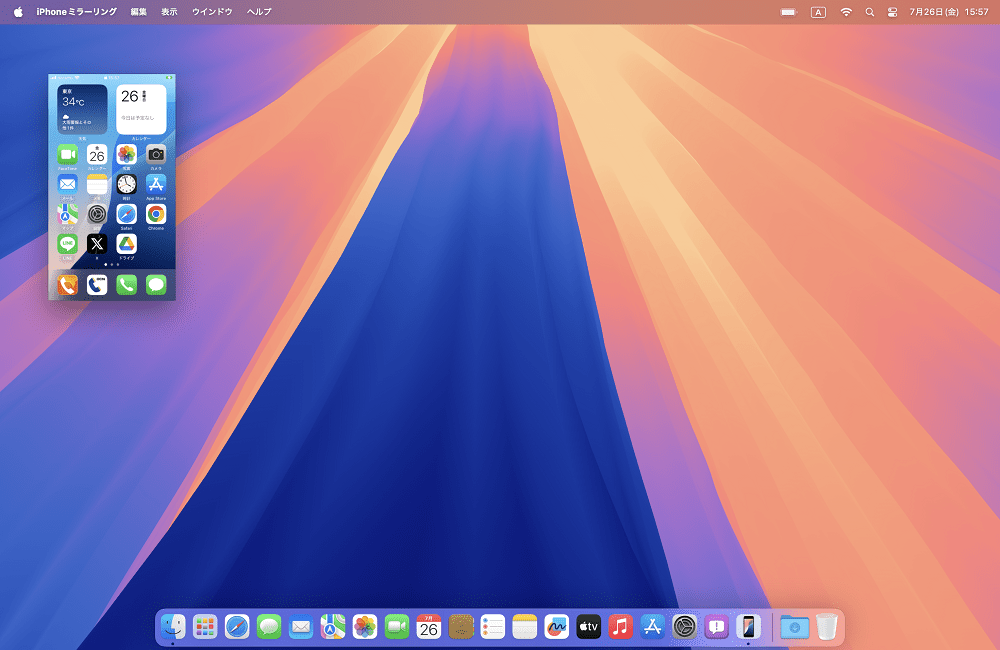1000x650 pixels.
Task: Tap the orange phone app in iPhone dock
Action: pos(68,284)
